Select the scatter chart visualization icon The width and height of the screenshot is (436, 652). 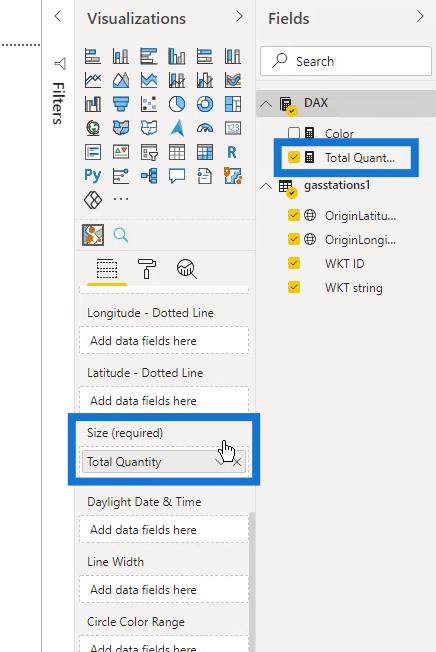(148, 104)
